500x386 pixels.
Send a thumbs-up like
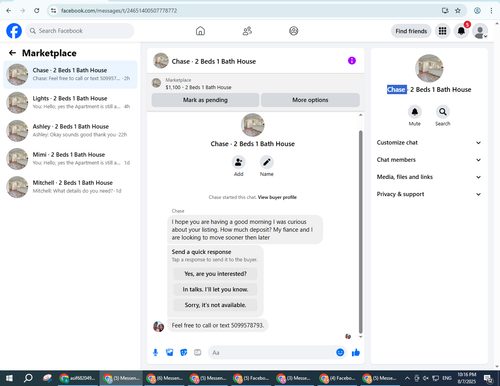tap(356, 352)
